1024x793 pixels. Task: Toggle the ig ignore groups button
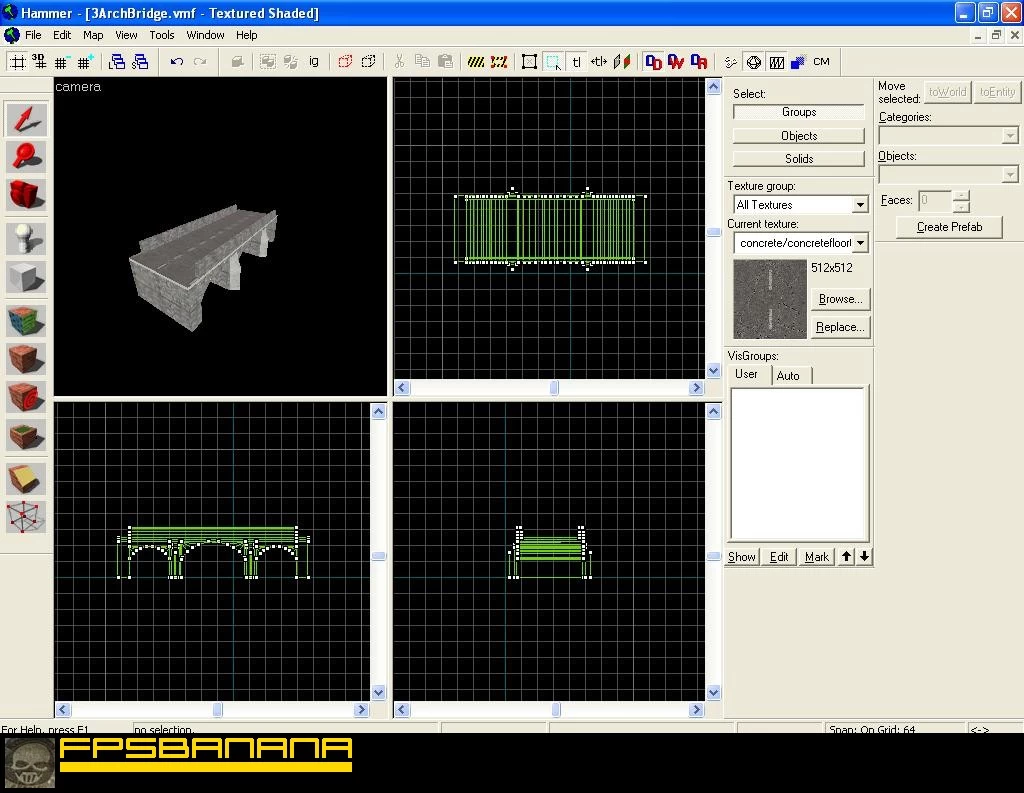[x=314, y=61]
